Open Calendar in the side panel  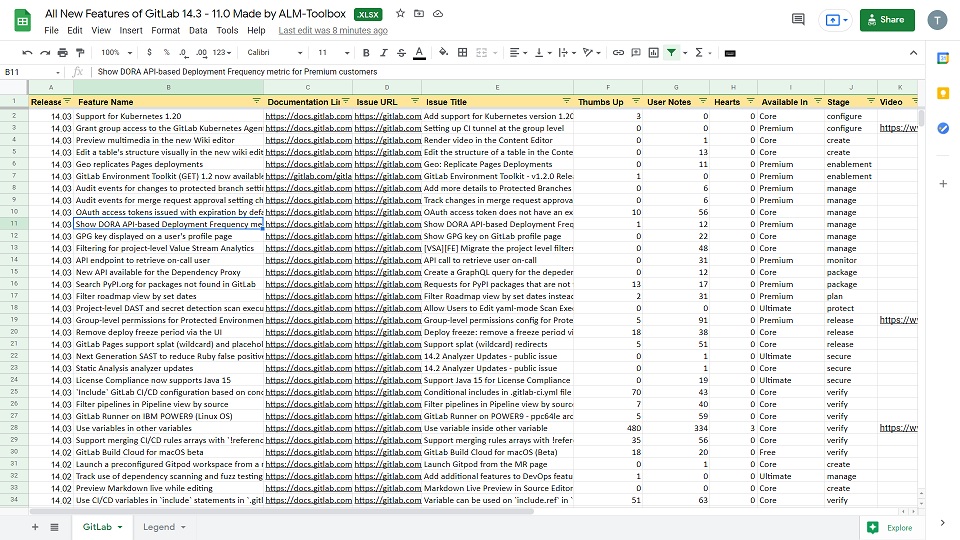pyautogui.click(x=943, y=58)
